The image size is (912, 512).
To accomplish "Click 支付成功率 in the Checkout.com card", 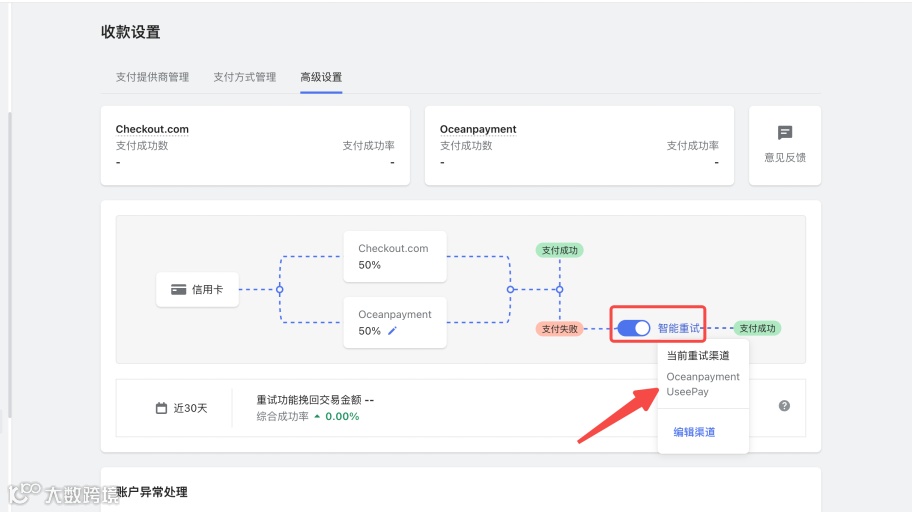I will [368, 145].
